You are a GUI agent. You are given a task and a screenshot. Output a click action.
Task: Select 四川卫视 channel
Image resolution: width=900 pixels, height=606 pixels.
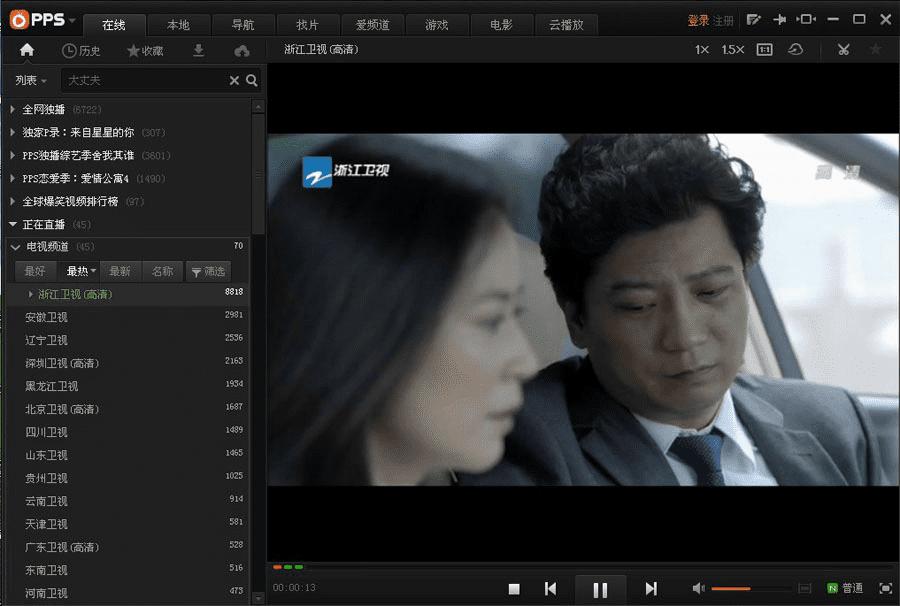126,432
